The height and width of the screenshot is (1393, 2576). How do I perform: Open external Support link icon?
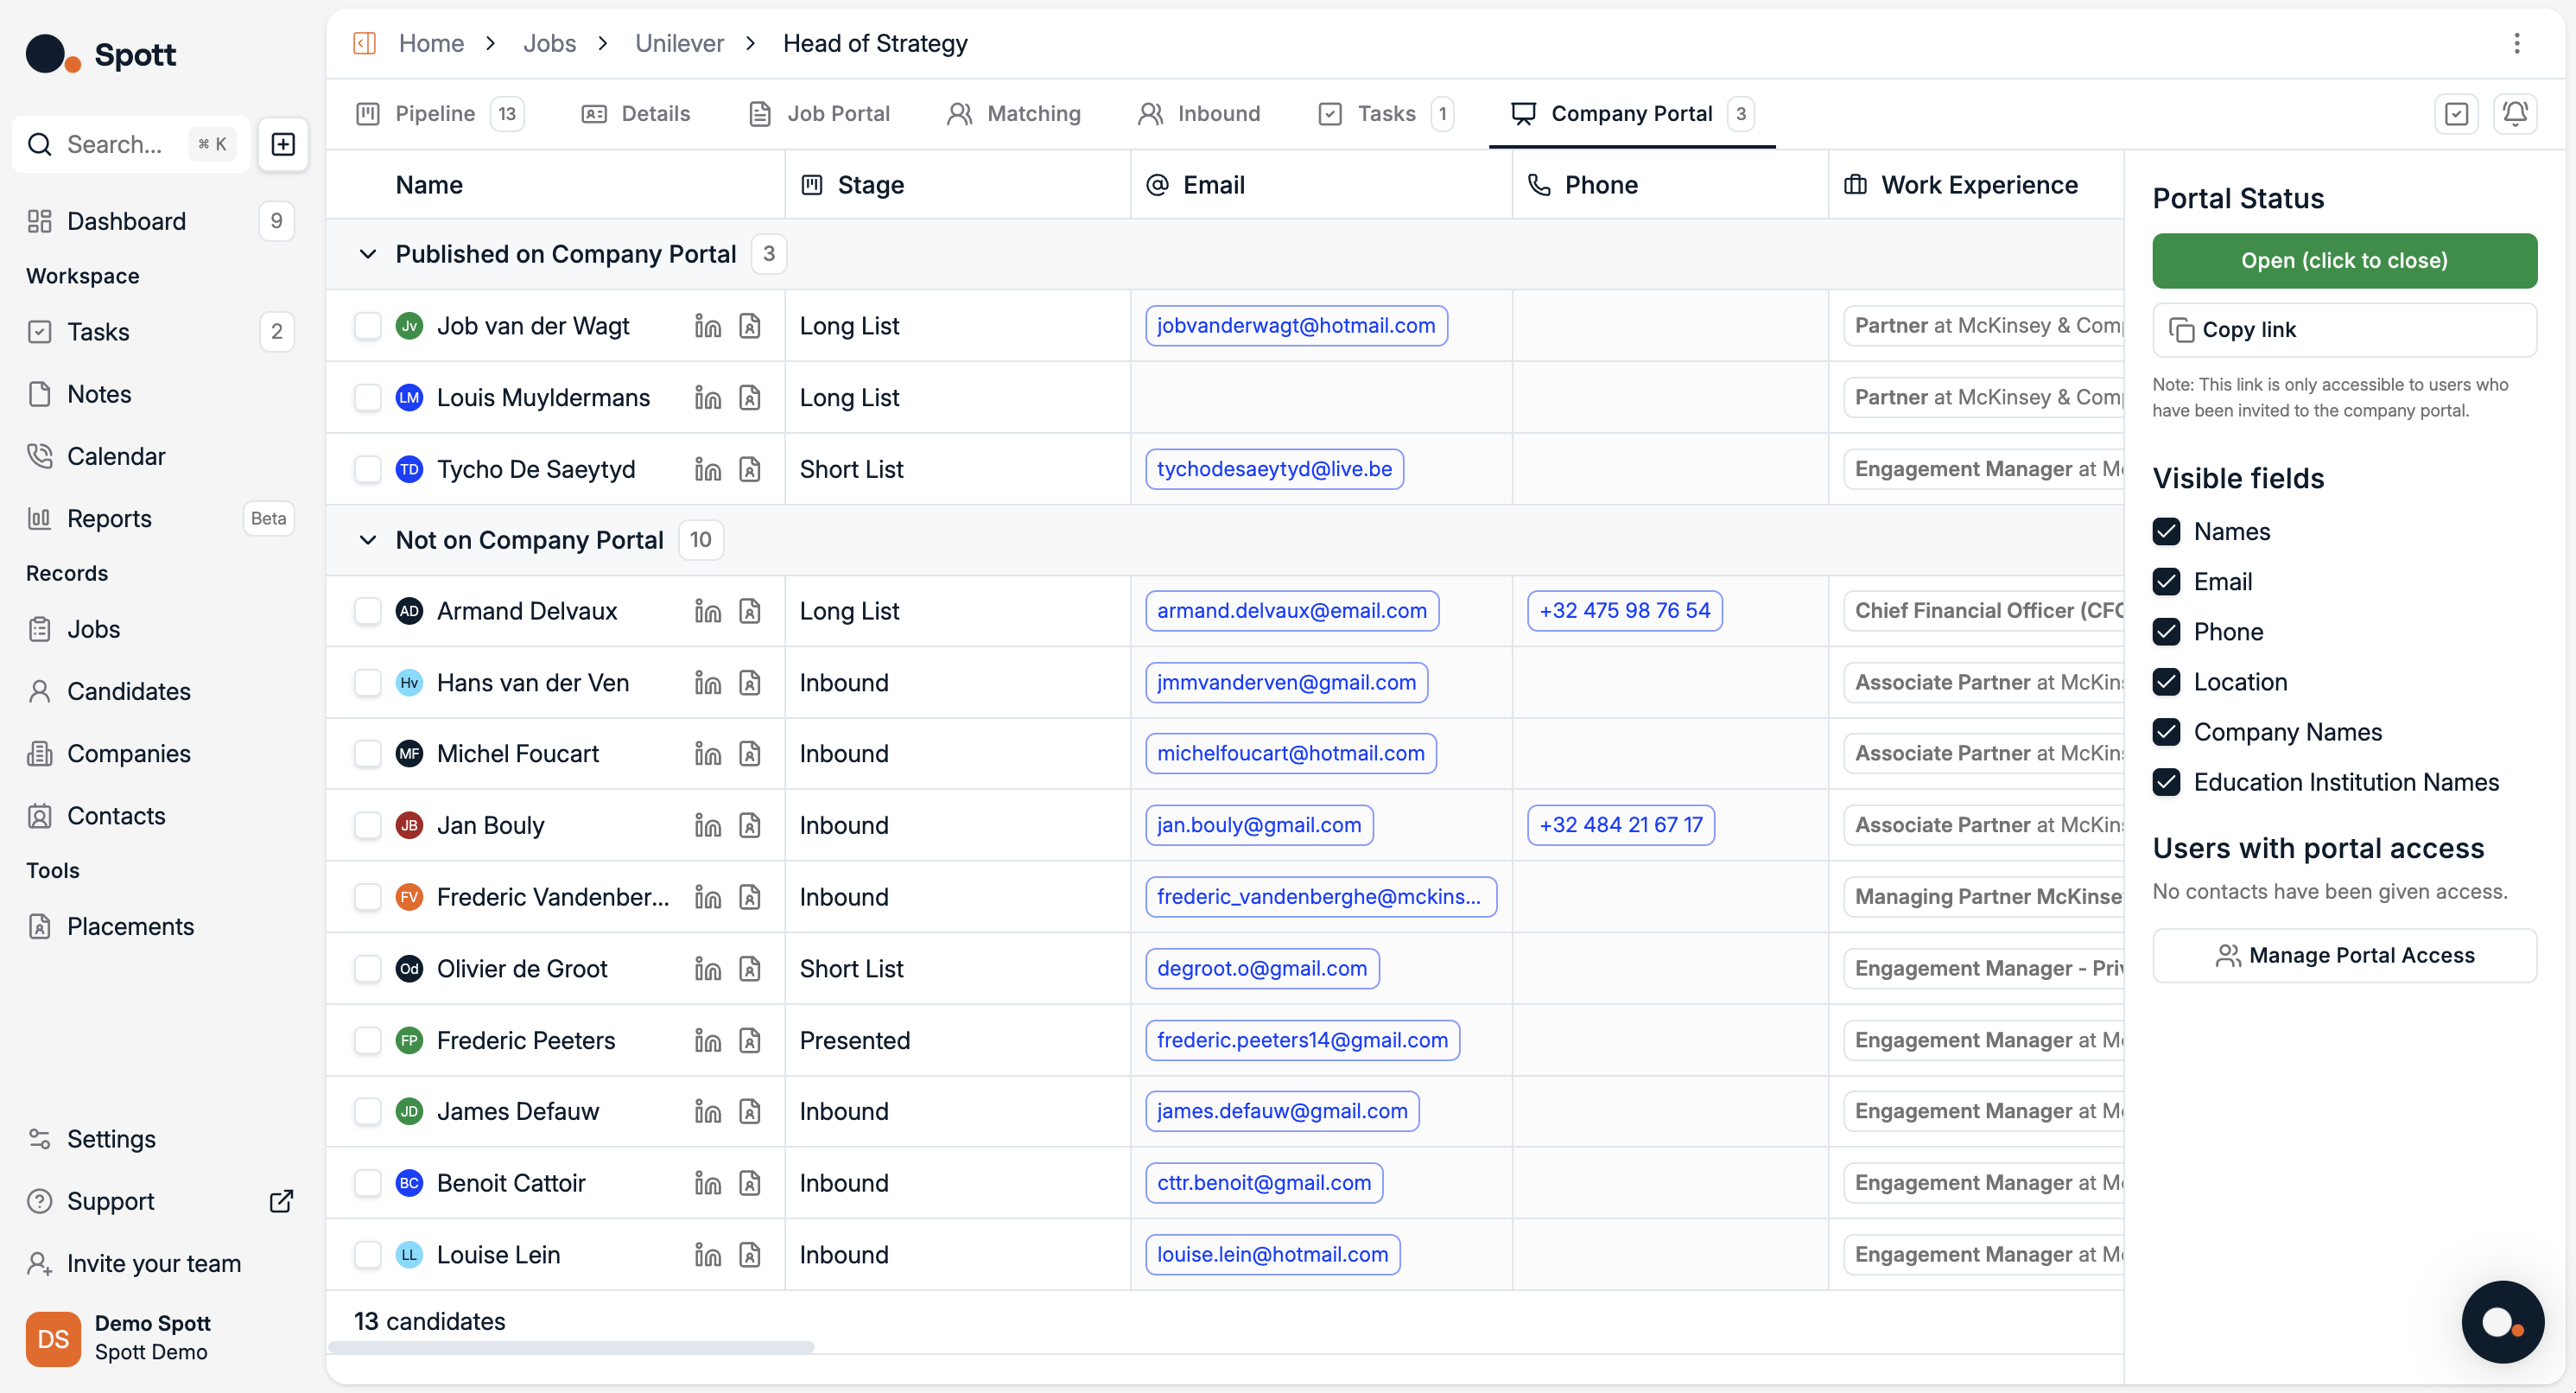(282, 1201)
